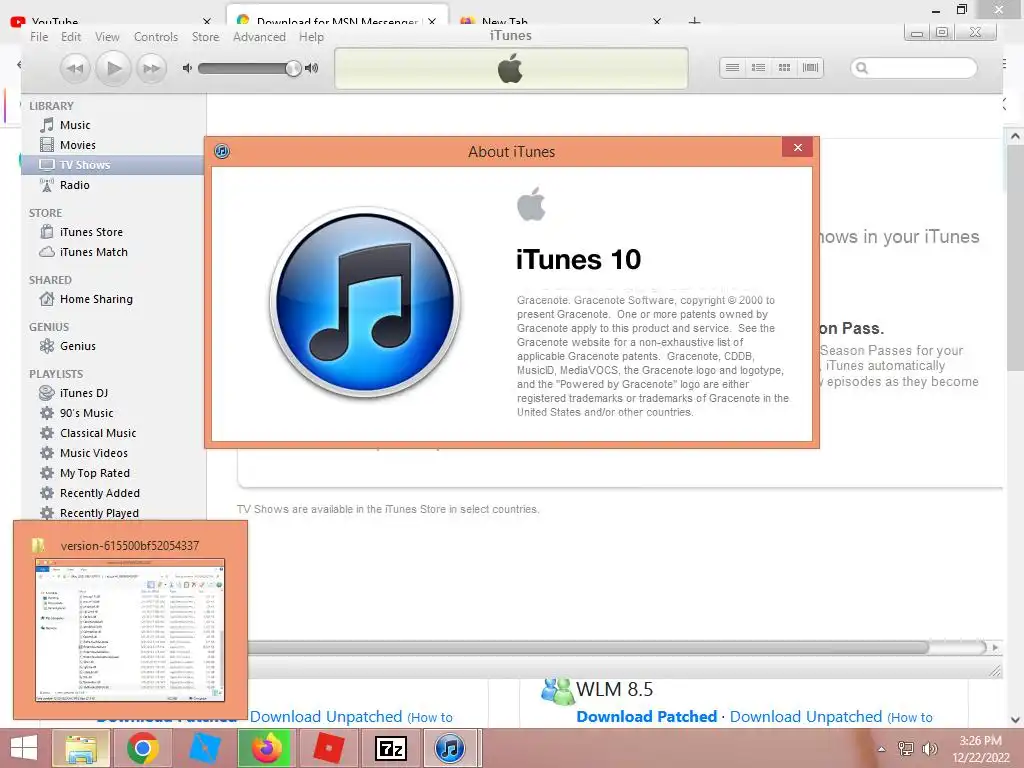Click the Download Patched link for WLM 8.5
This screenshot has width=1024, height=768.
647,716
